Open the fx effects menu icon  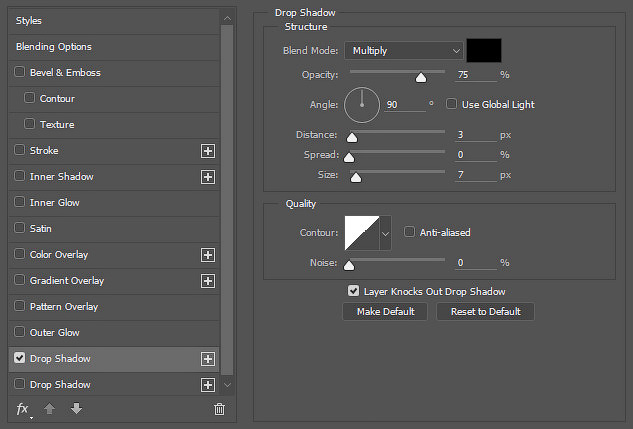[x=23, y=409]
